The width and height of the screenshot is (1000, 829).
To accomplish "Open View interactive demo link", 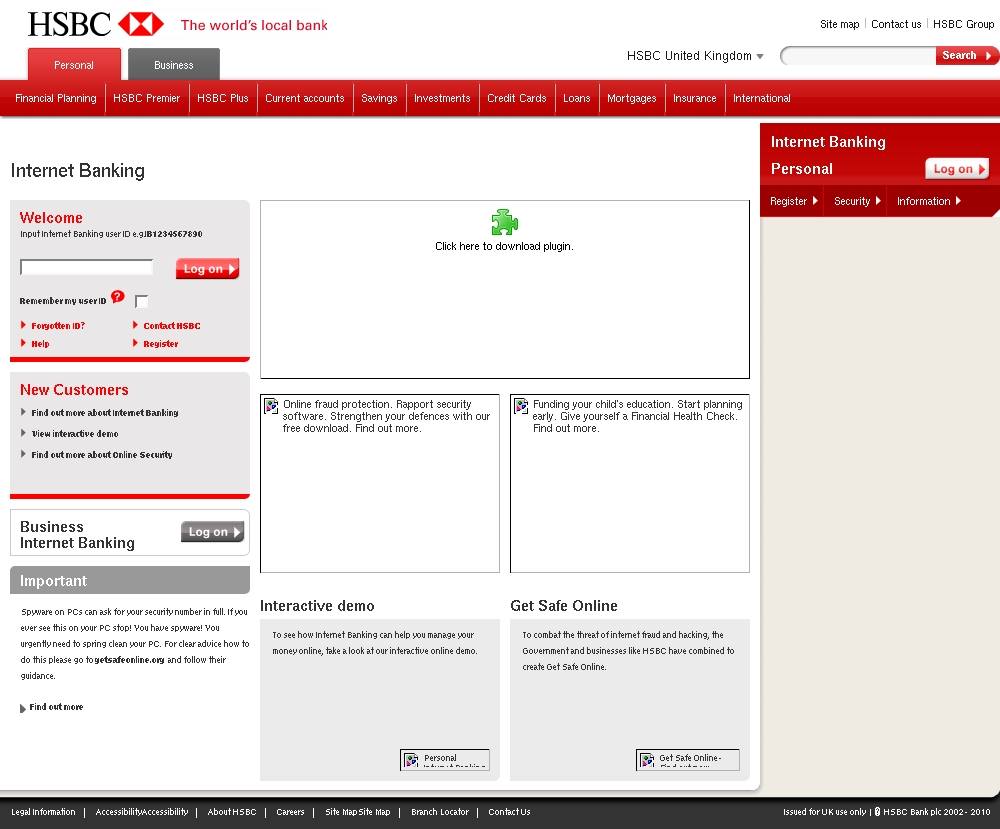I will pyautogui.click(x=75, y=434).
